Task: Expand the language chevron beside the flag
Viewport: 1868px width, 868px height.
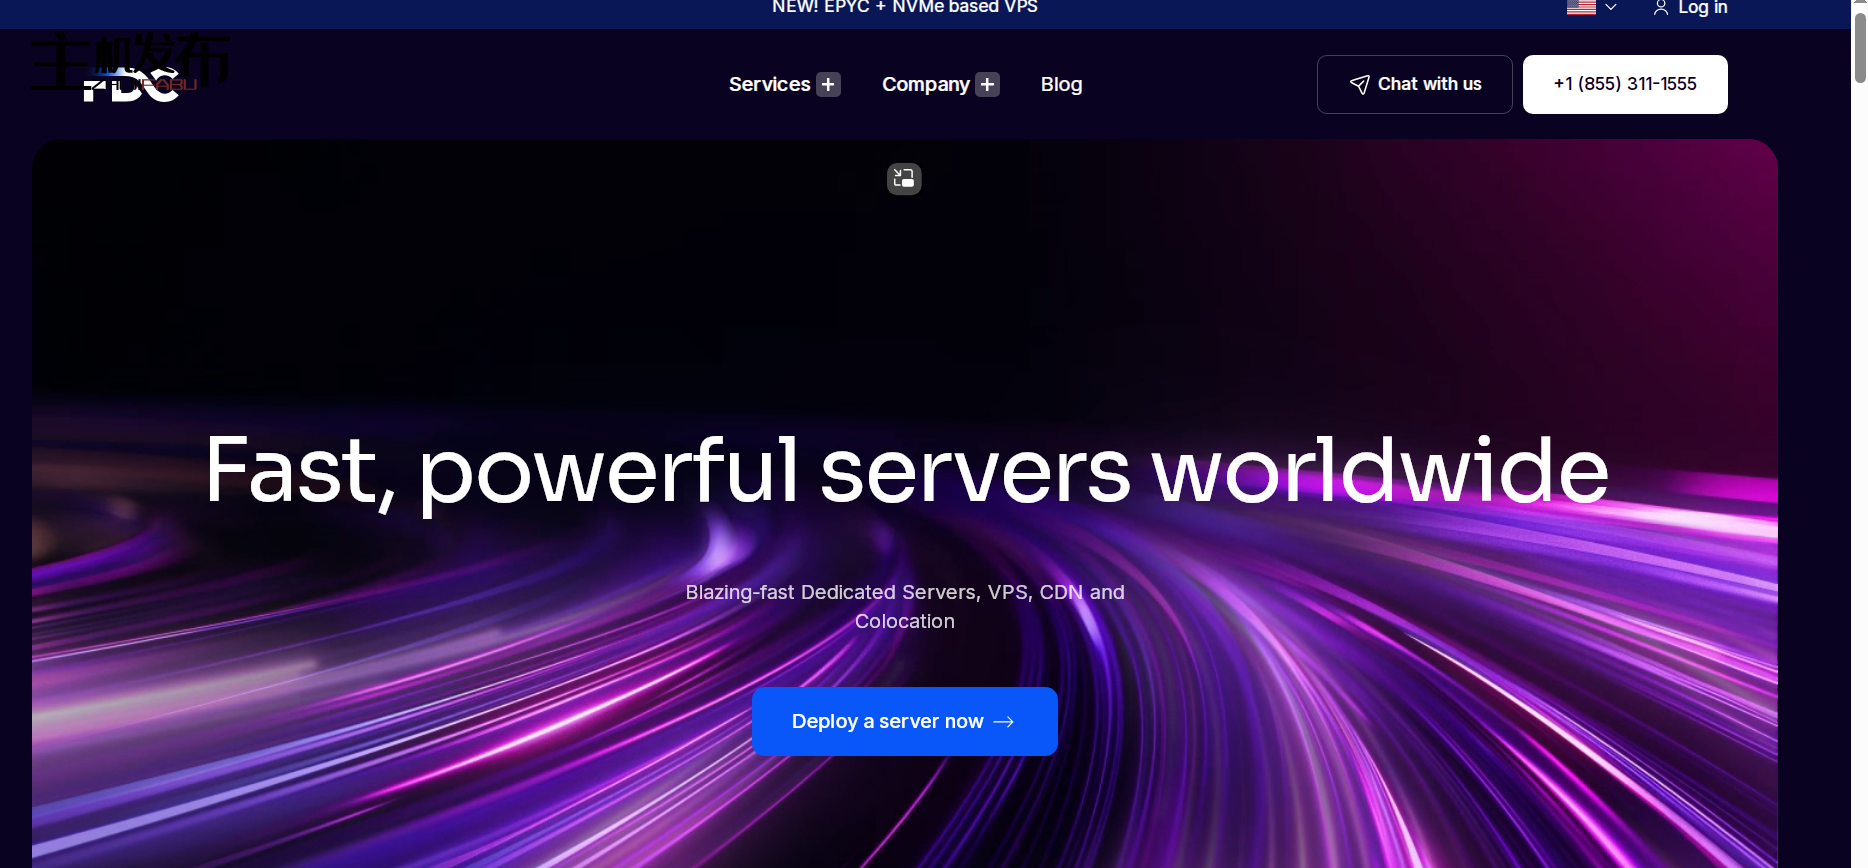Action: [x=1611, y=8]
